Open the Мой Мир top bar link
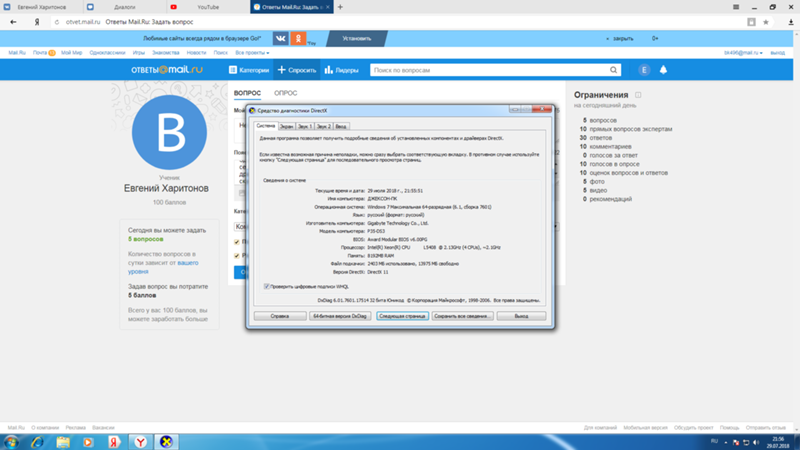The image size is (800, 450). [71, 53]
